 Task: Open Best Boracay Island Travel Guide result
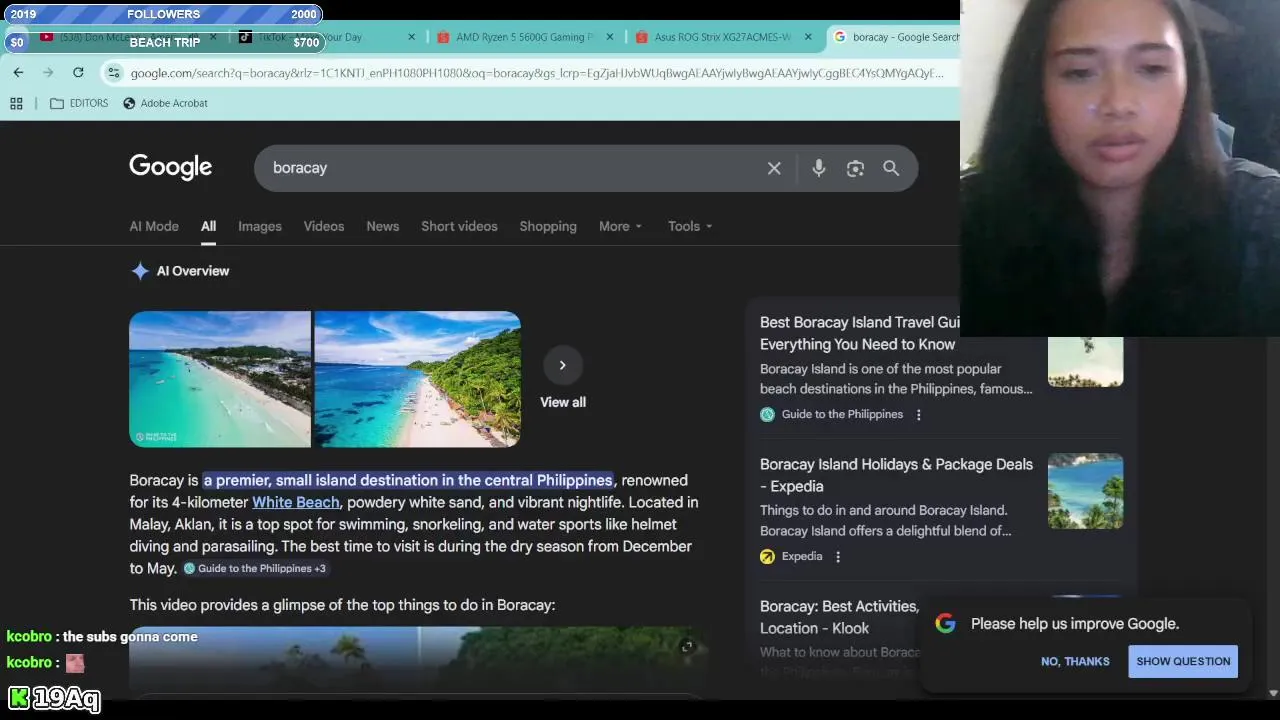860,333
